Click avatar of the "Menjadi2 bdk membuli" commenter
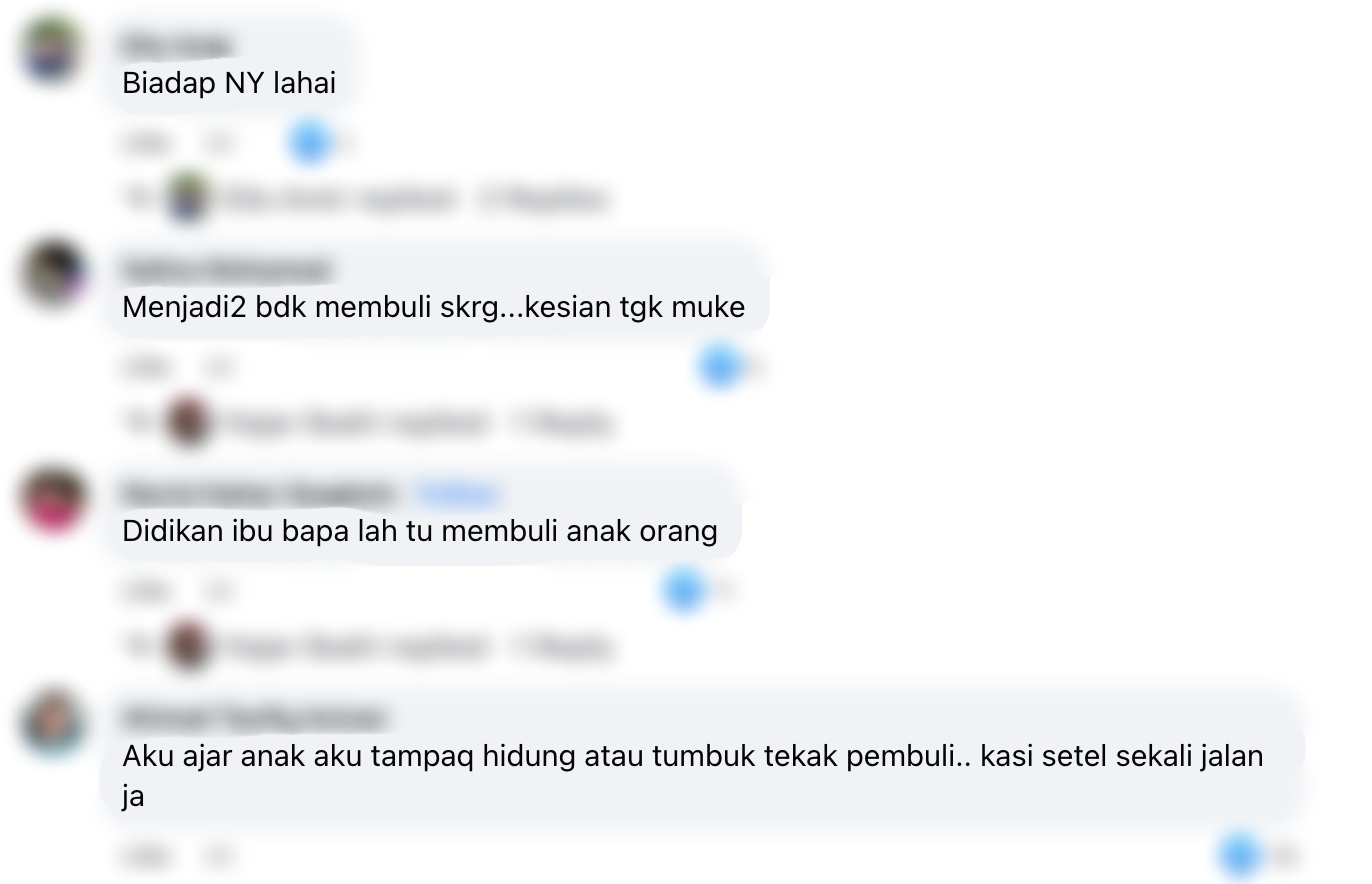Viewport: 1372px width, 884px height. coord(52,272)
